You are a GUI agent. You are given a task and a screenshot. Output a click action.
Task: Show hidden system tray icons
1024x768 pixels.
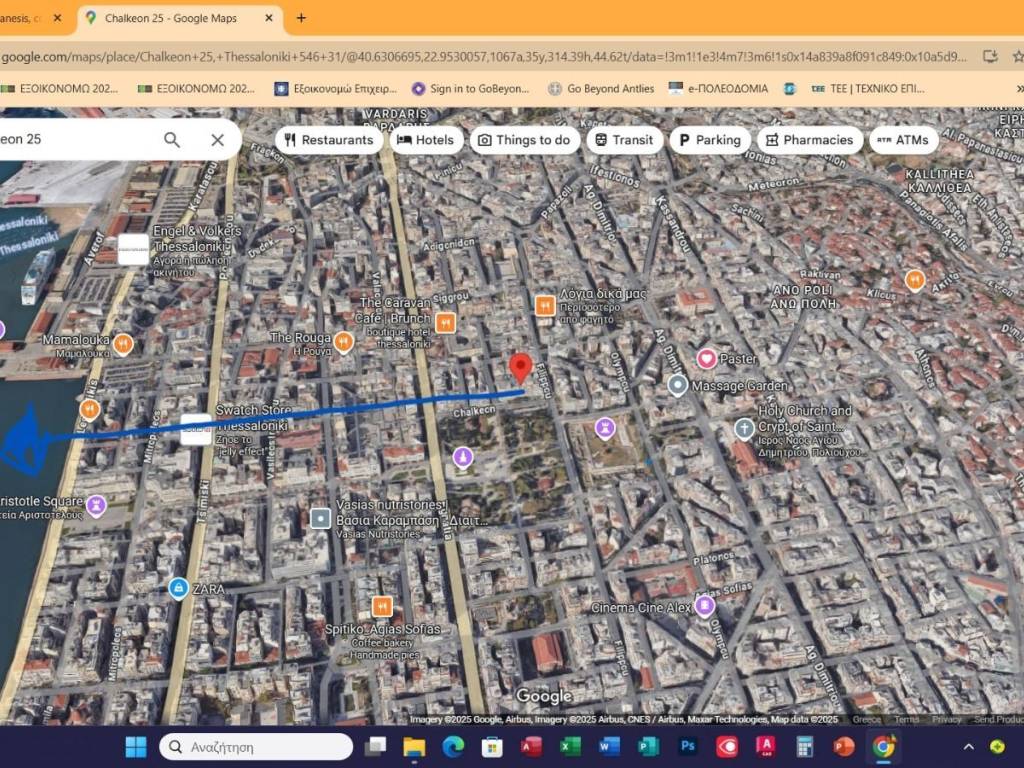(968, 747)
